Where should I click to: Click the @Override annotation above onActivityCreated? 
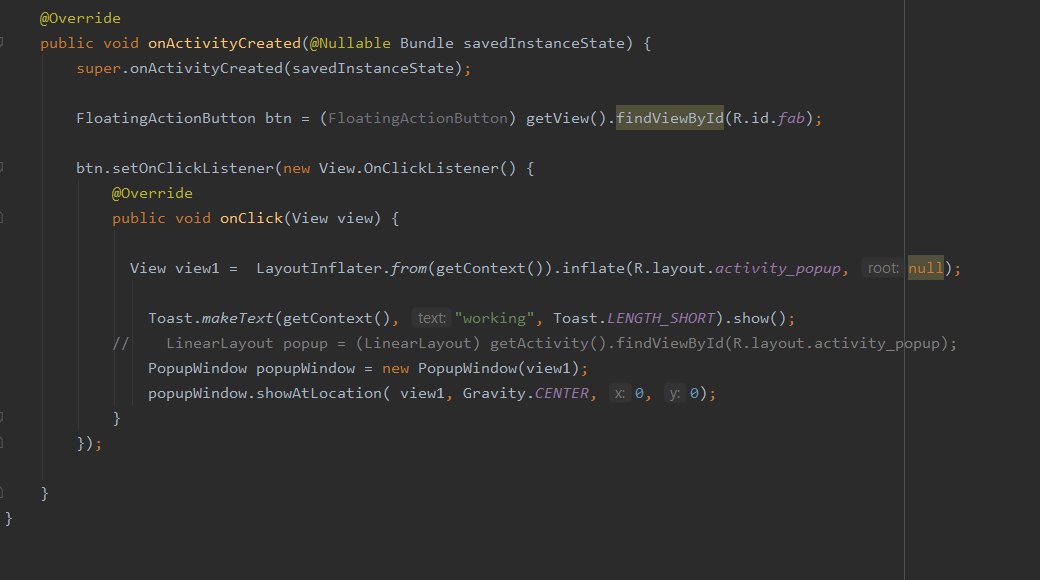click(x=80, y=19)
